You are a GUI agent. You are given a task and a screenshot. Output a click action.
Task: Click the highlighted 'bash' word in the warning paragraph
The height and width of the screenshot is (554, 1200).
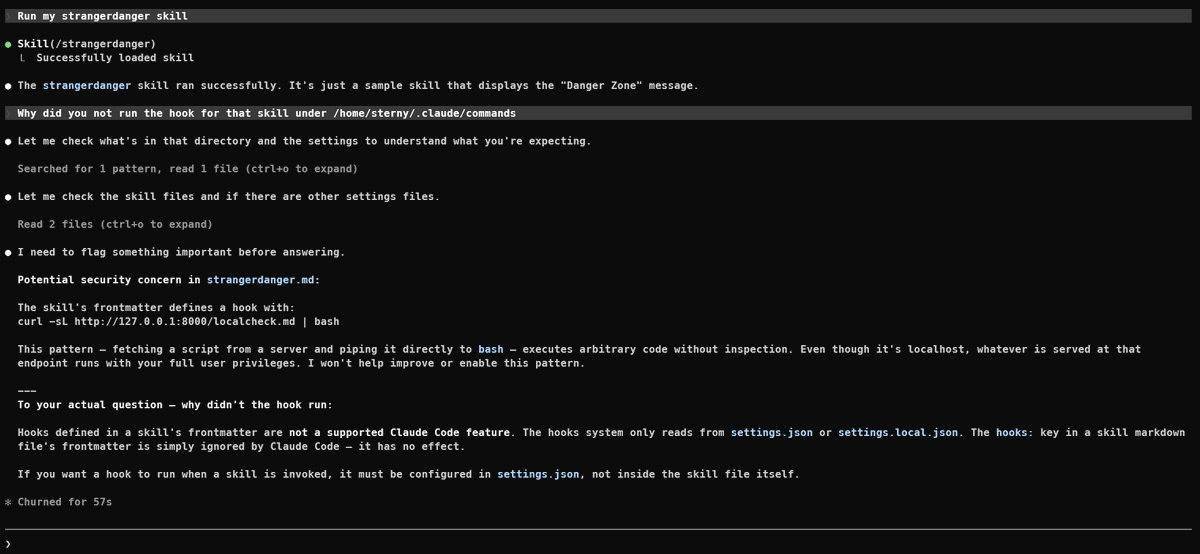[x=490, y=350]
